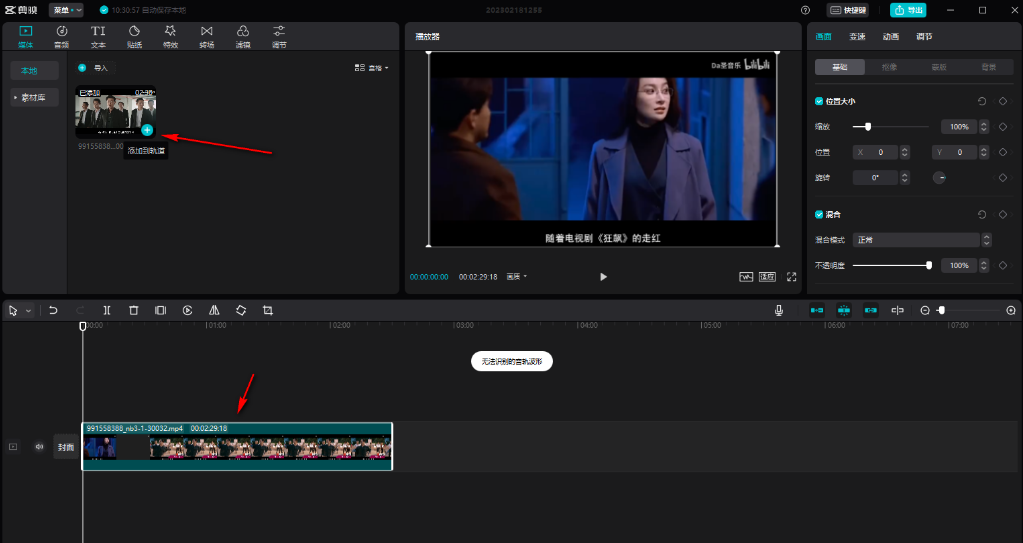
Task: Reset the 混合 section with its reset arrow
Action: [981, 214]
